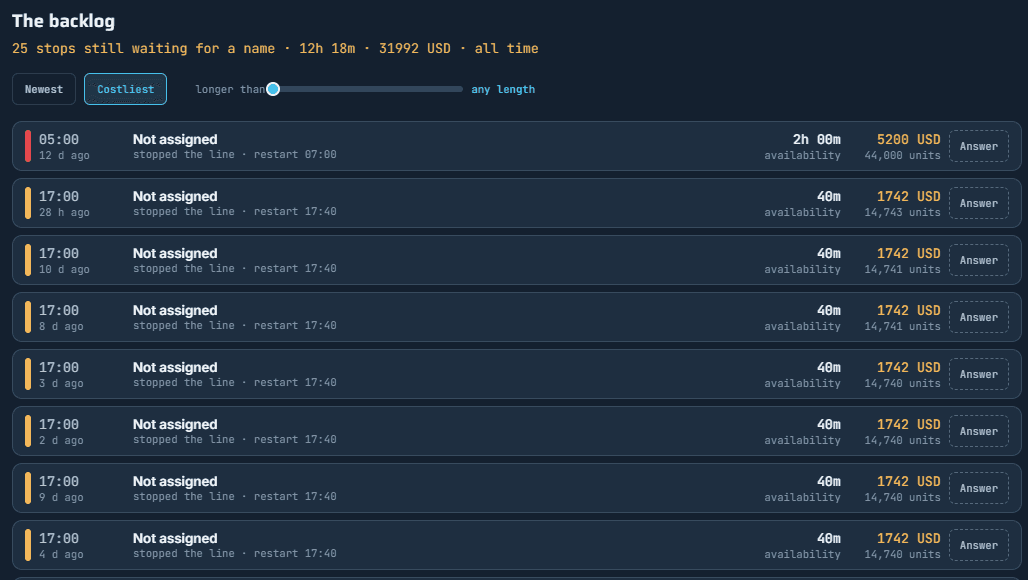Screen dimensions: 1028x580
Task: Click the '3 d ago' label
Action: click(61, 383)
